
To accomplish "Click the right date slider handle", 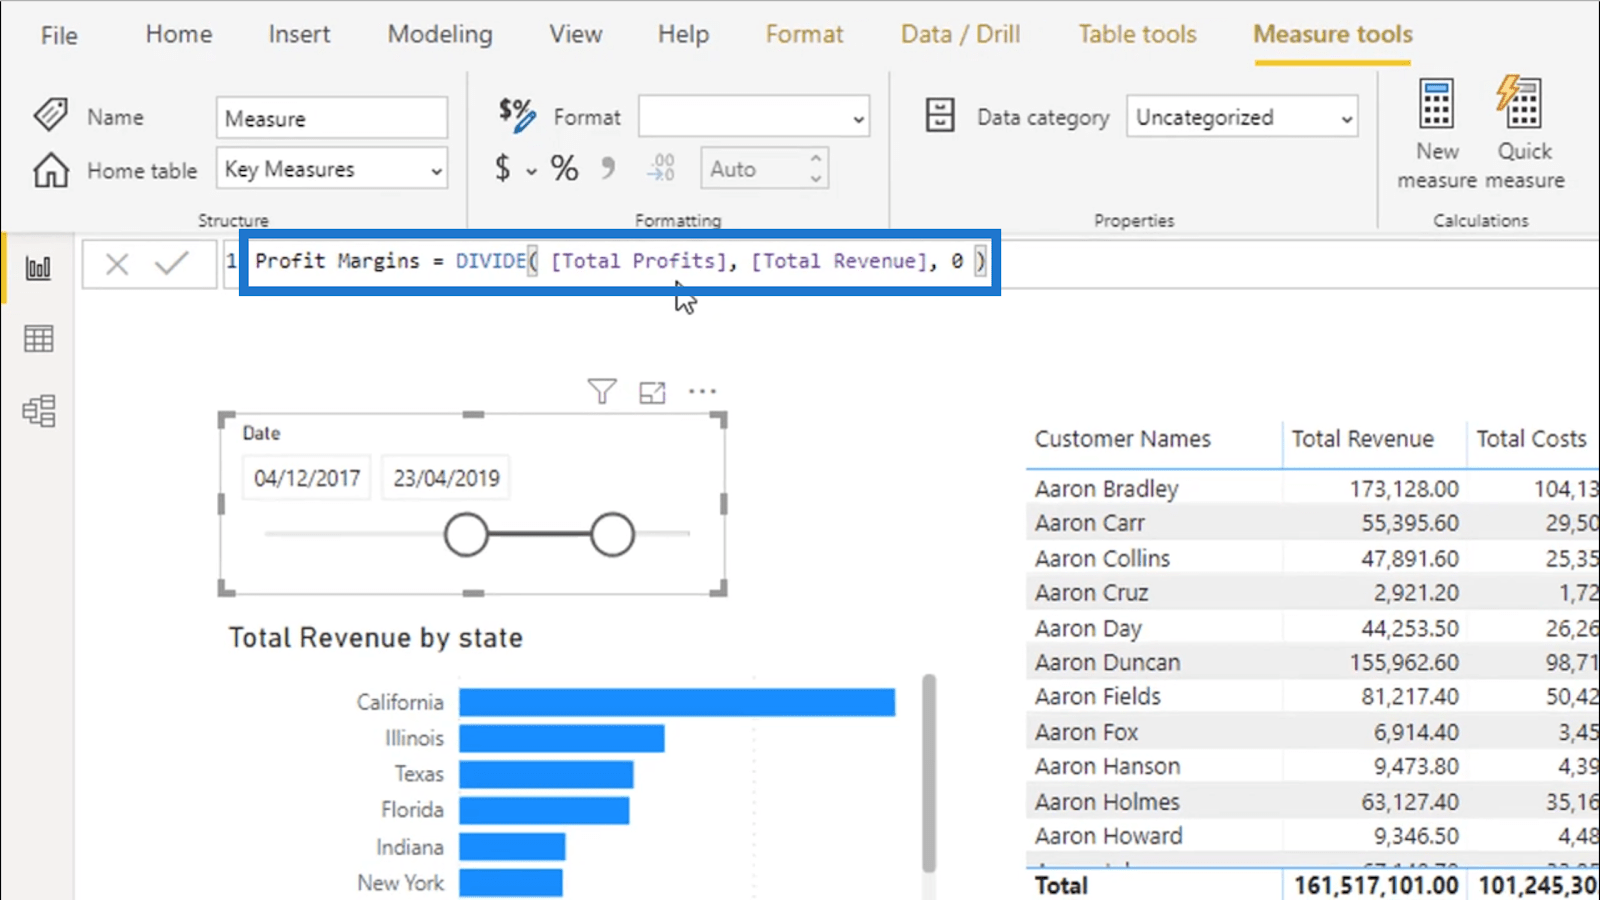I will tap(612, 534).
